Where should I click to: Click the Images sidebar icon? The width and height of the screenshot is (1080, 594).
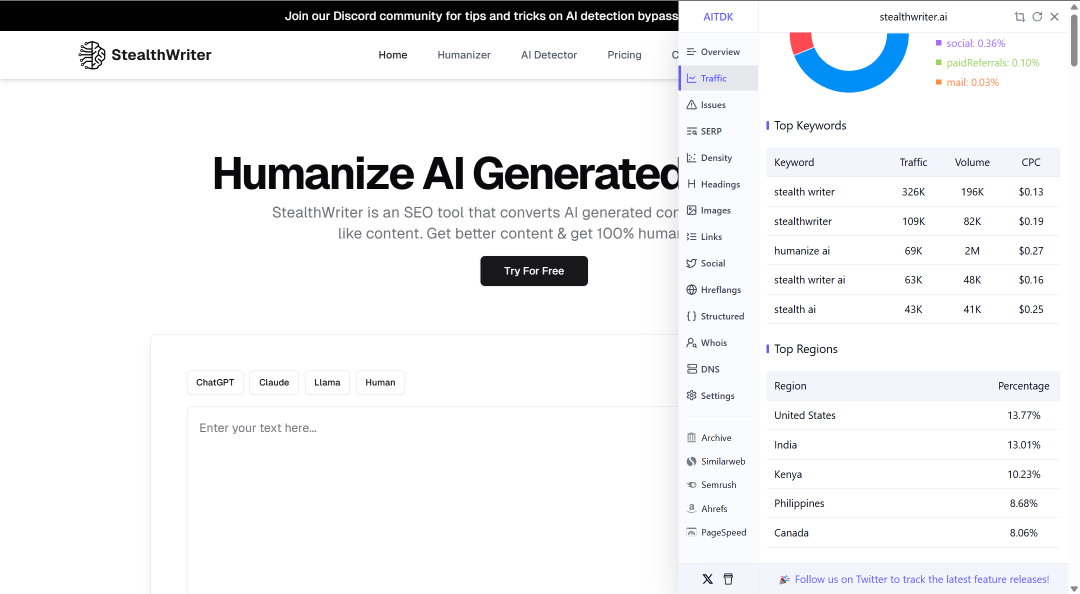click(x=692, y=210)
